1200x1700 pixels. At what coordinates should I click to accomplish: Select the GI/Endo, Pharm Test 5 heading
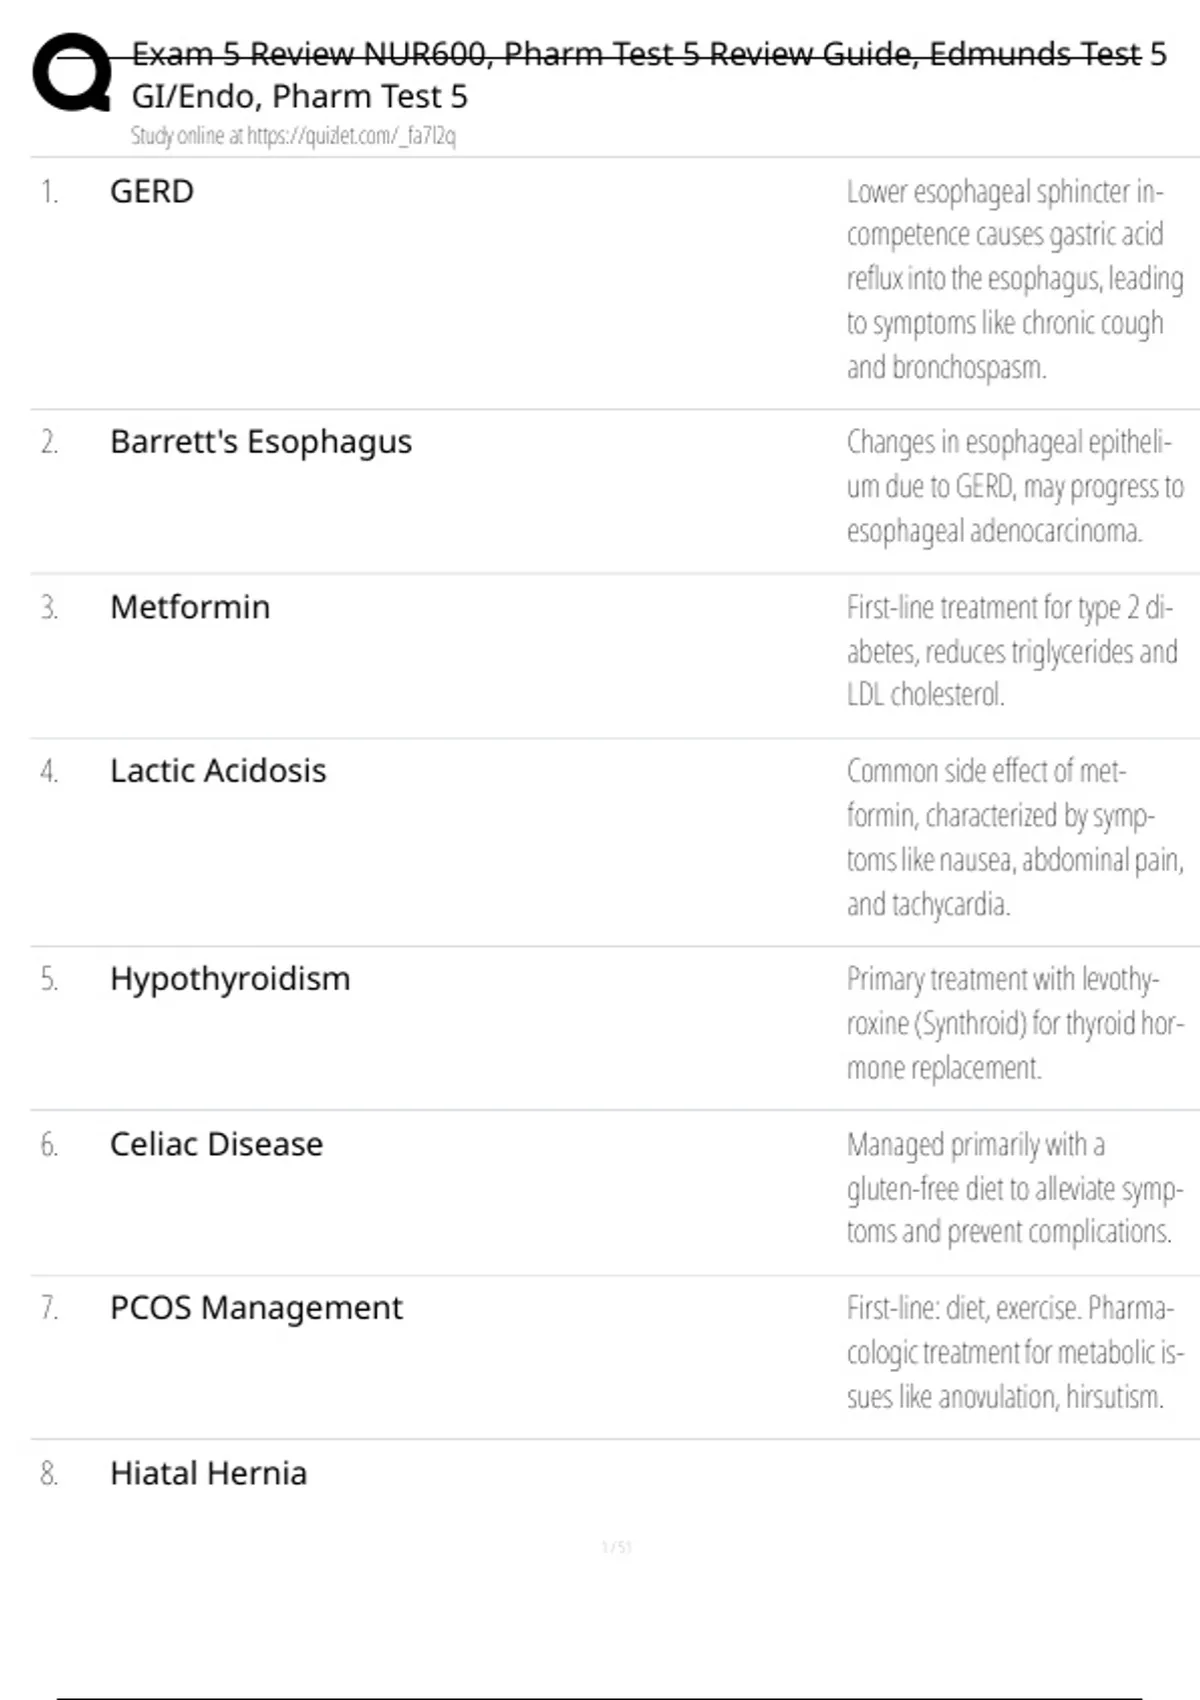click(299, 97)
